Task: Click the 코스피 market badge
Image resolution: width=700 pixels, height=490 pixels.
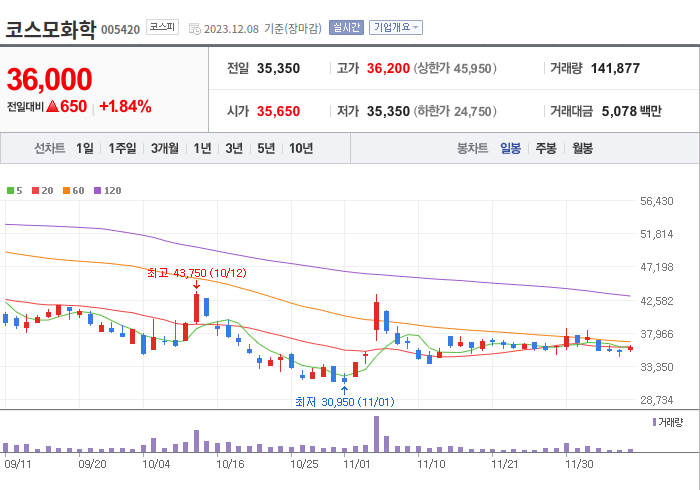Action: coord(162,27)
